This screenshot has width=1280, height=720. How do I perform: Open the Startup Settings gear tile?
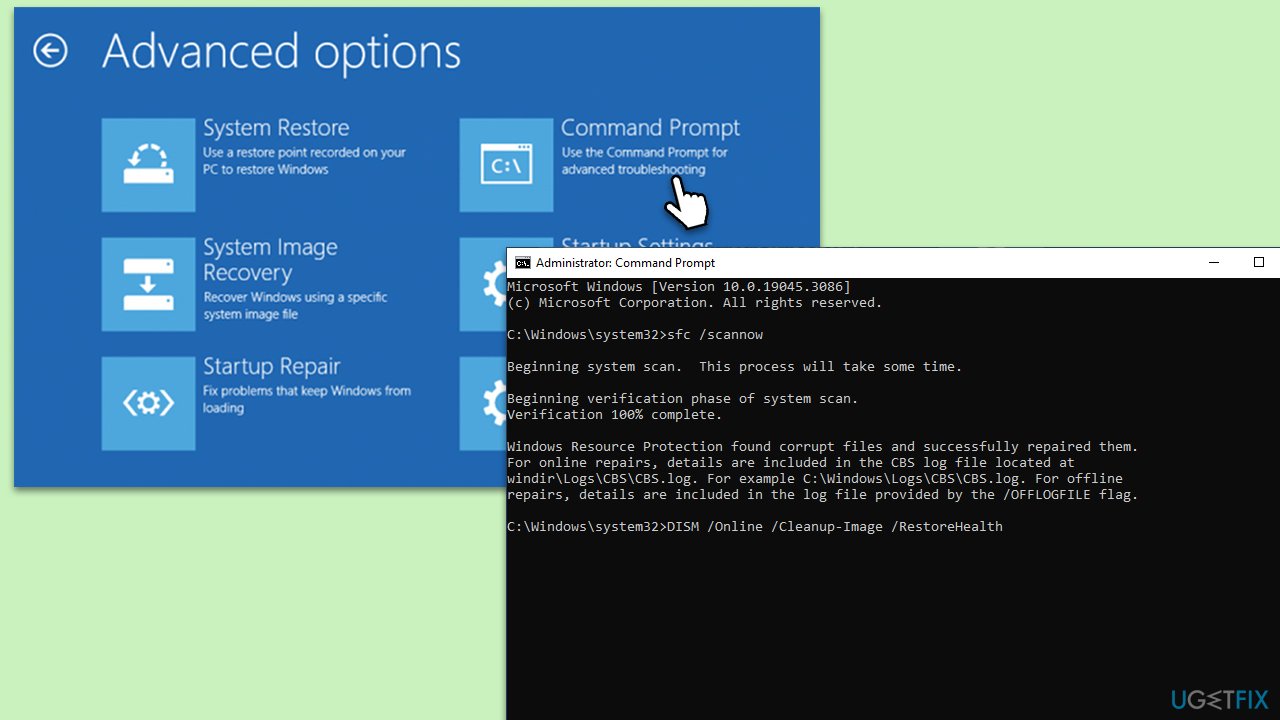click(483, 284)
